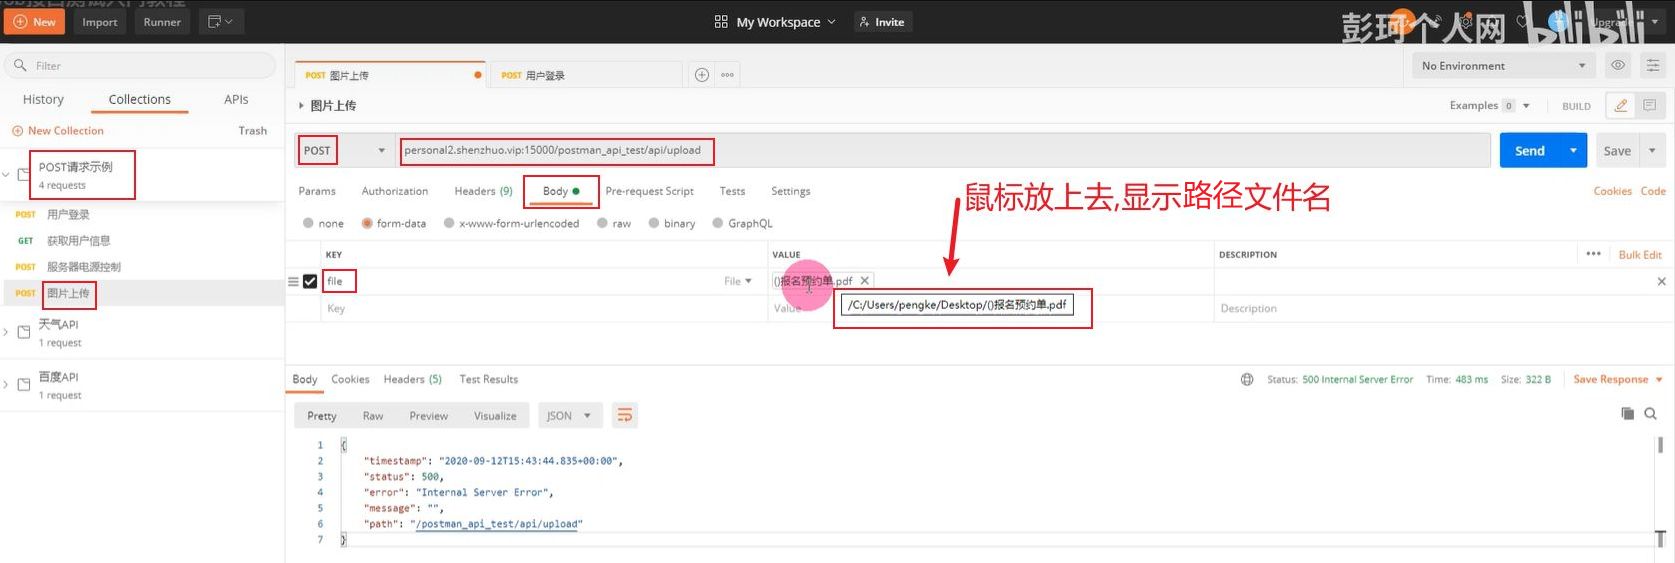Click the plus icon to open new tab

pos(702,75)
